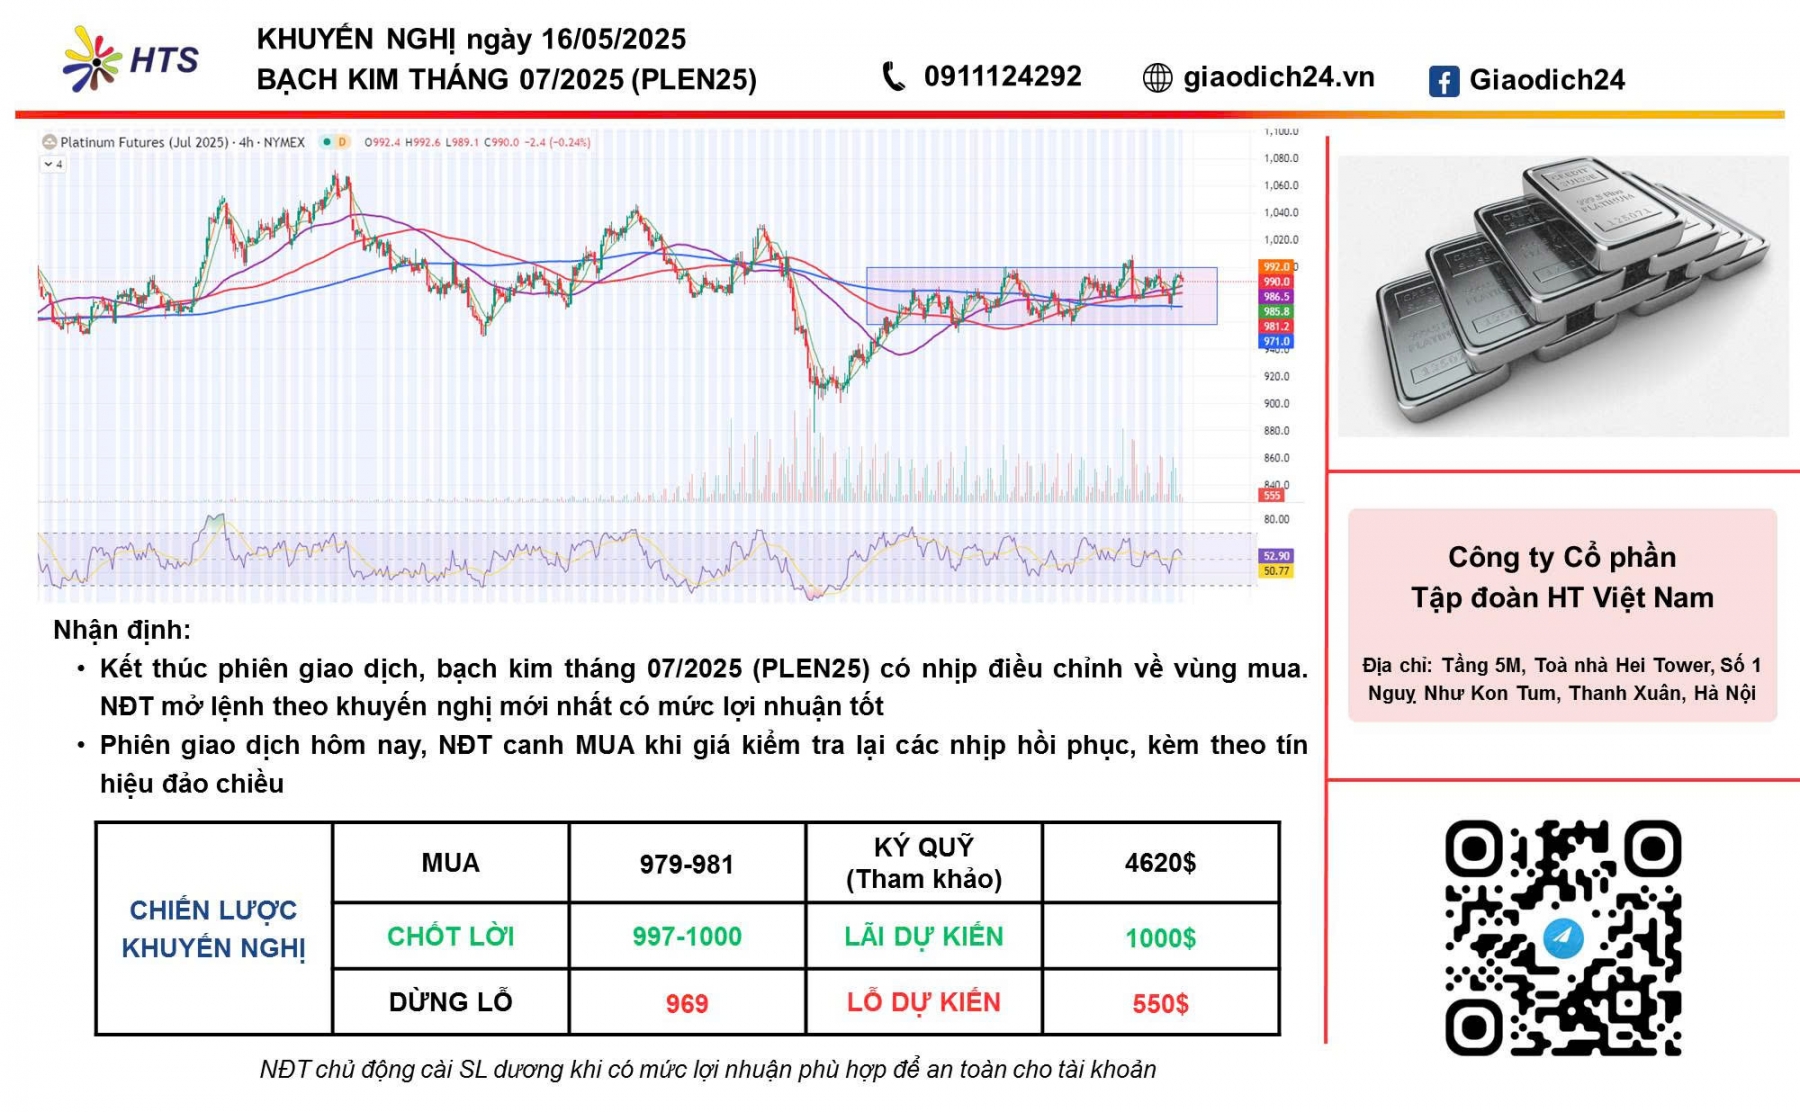Click the 990.0 red price label
The height and width of the screenshot is (1112, 1800).
coord(1276,282)
